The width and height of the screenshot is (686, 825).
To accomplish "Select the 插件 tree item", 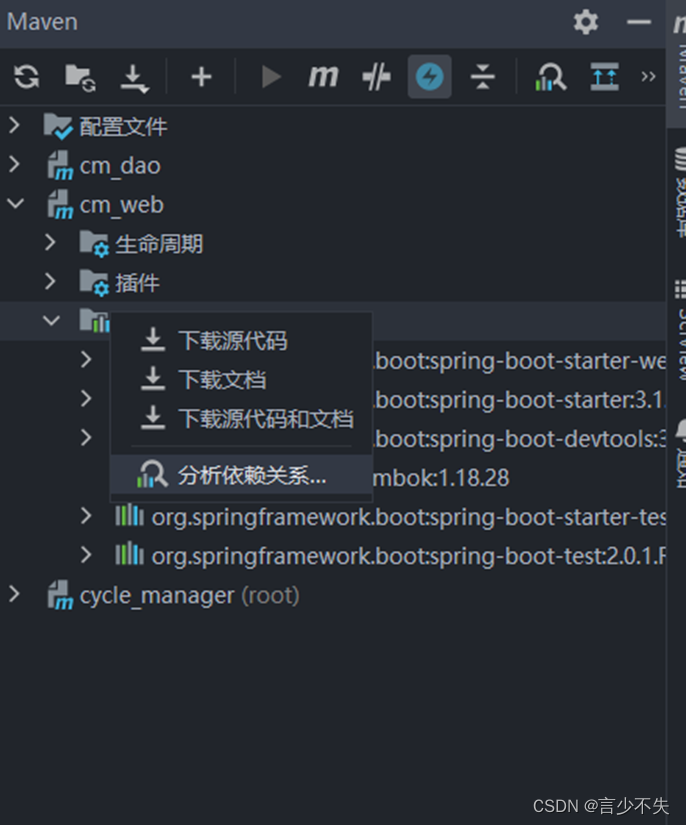I will click(137, 283).
